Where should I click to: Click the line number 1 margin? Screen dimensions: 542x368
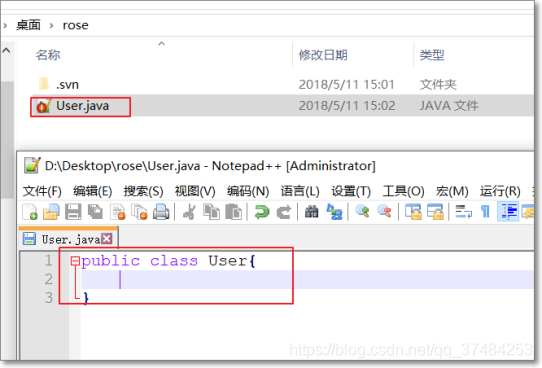tap(49, 261)
